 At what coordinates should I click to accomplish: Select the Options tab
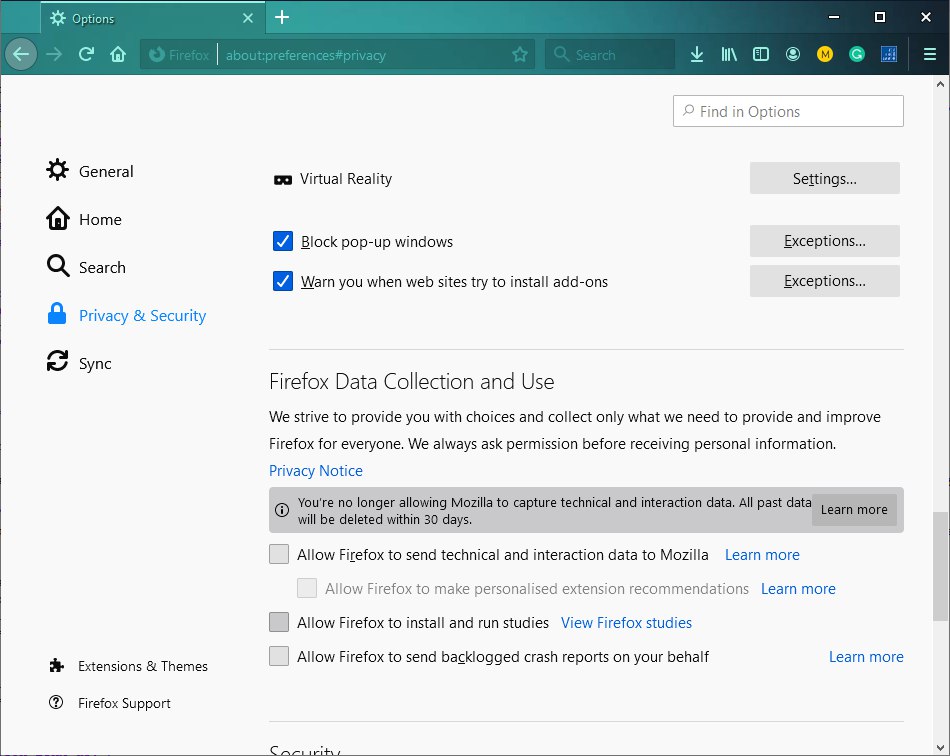(x=153, y=18)
